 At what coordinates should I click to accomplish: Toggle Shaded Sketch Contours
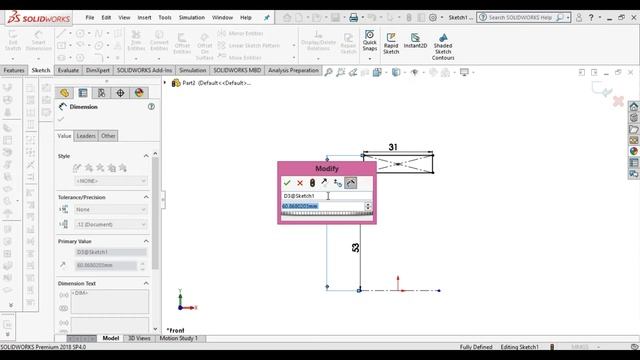tap(443, 47)
